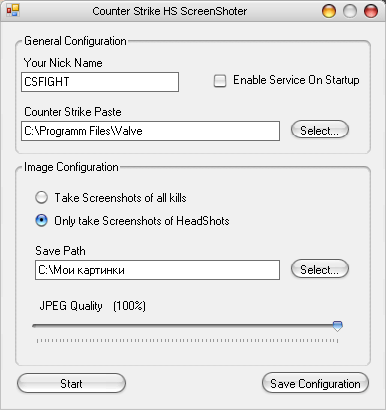This screenshot has height=413, width=386.
Task: Focus the Counter Strike Paste path field
Action: point(150,131)
